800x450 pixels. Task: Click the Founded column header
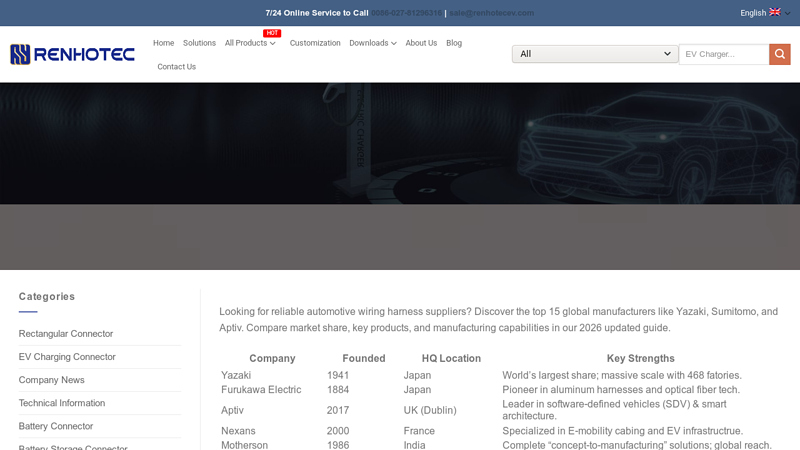coord(364,358)
